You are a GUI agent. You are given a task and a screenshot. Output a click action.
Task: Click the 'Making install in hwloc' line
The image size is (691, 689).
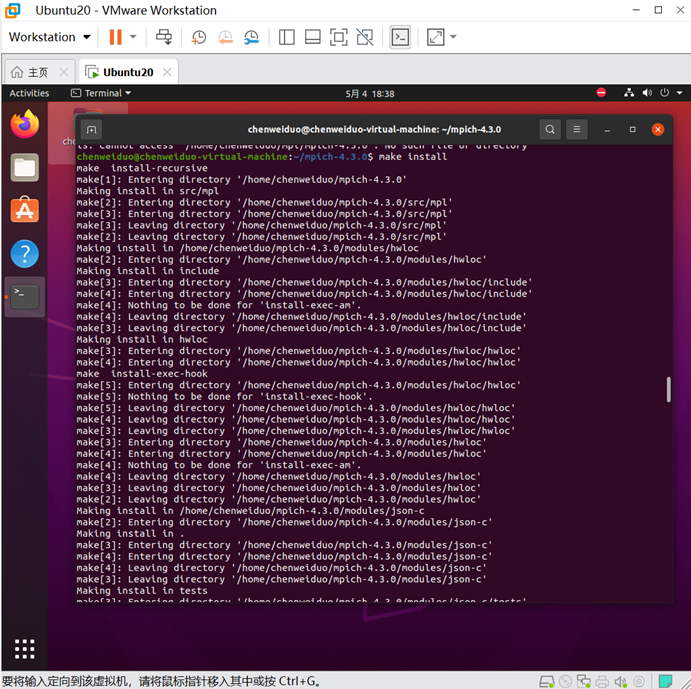[142, 339]
